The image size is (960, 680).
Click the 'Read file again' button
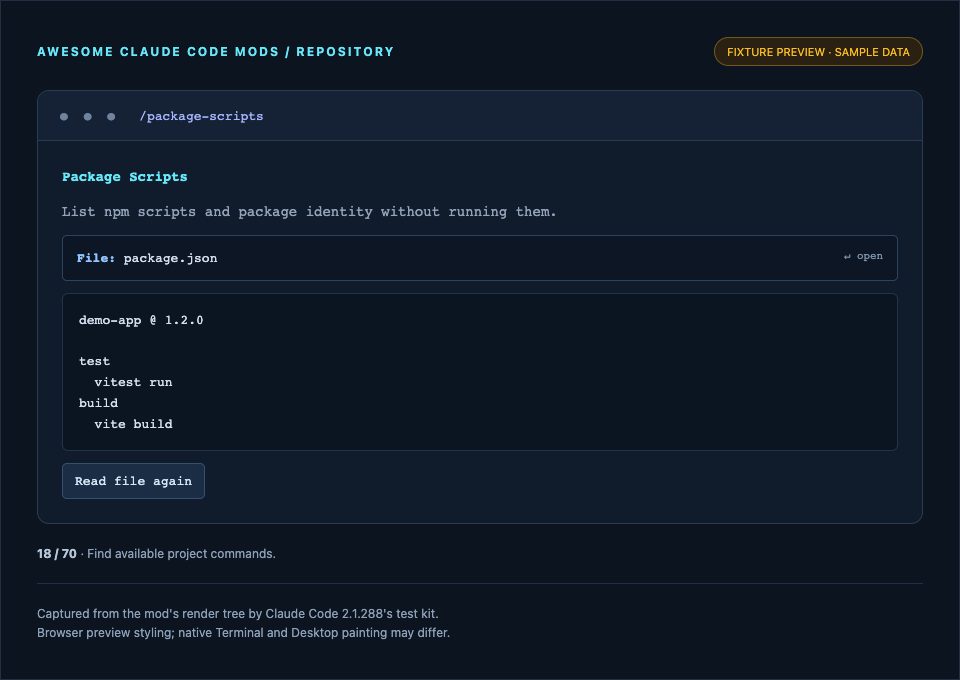tap(133, 481)
